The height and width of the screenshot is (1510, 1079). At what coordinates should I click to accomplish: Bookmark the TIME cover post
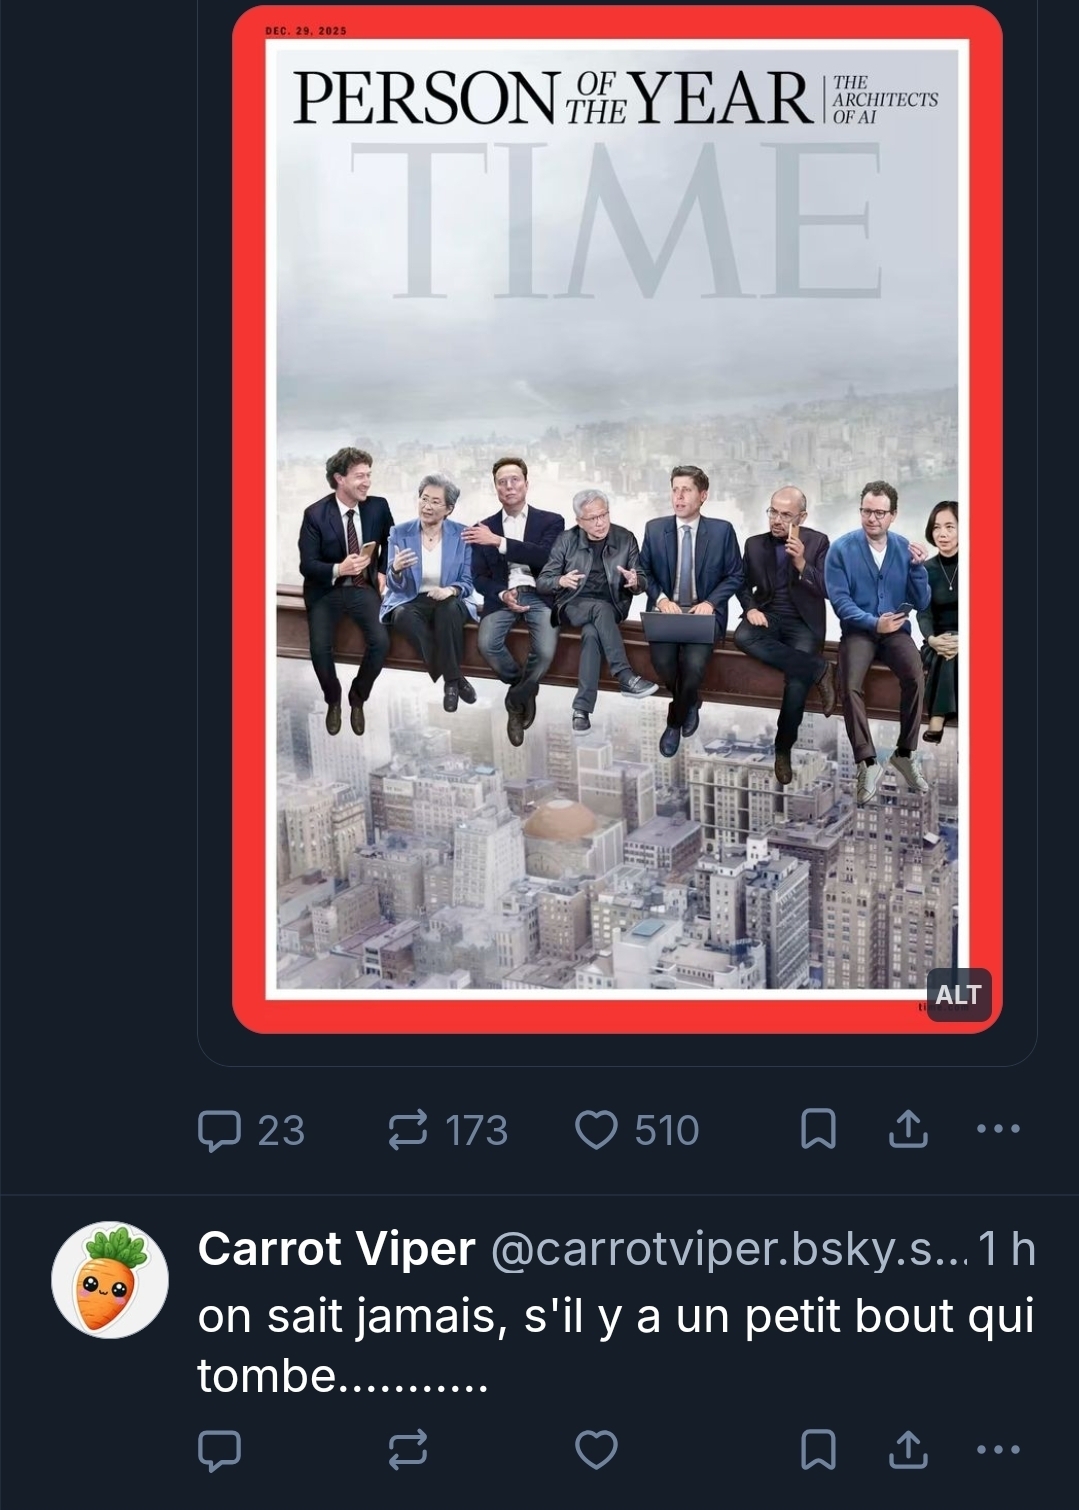pos(818,1130)
